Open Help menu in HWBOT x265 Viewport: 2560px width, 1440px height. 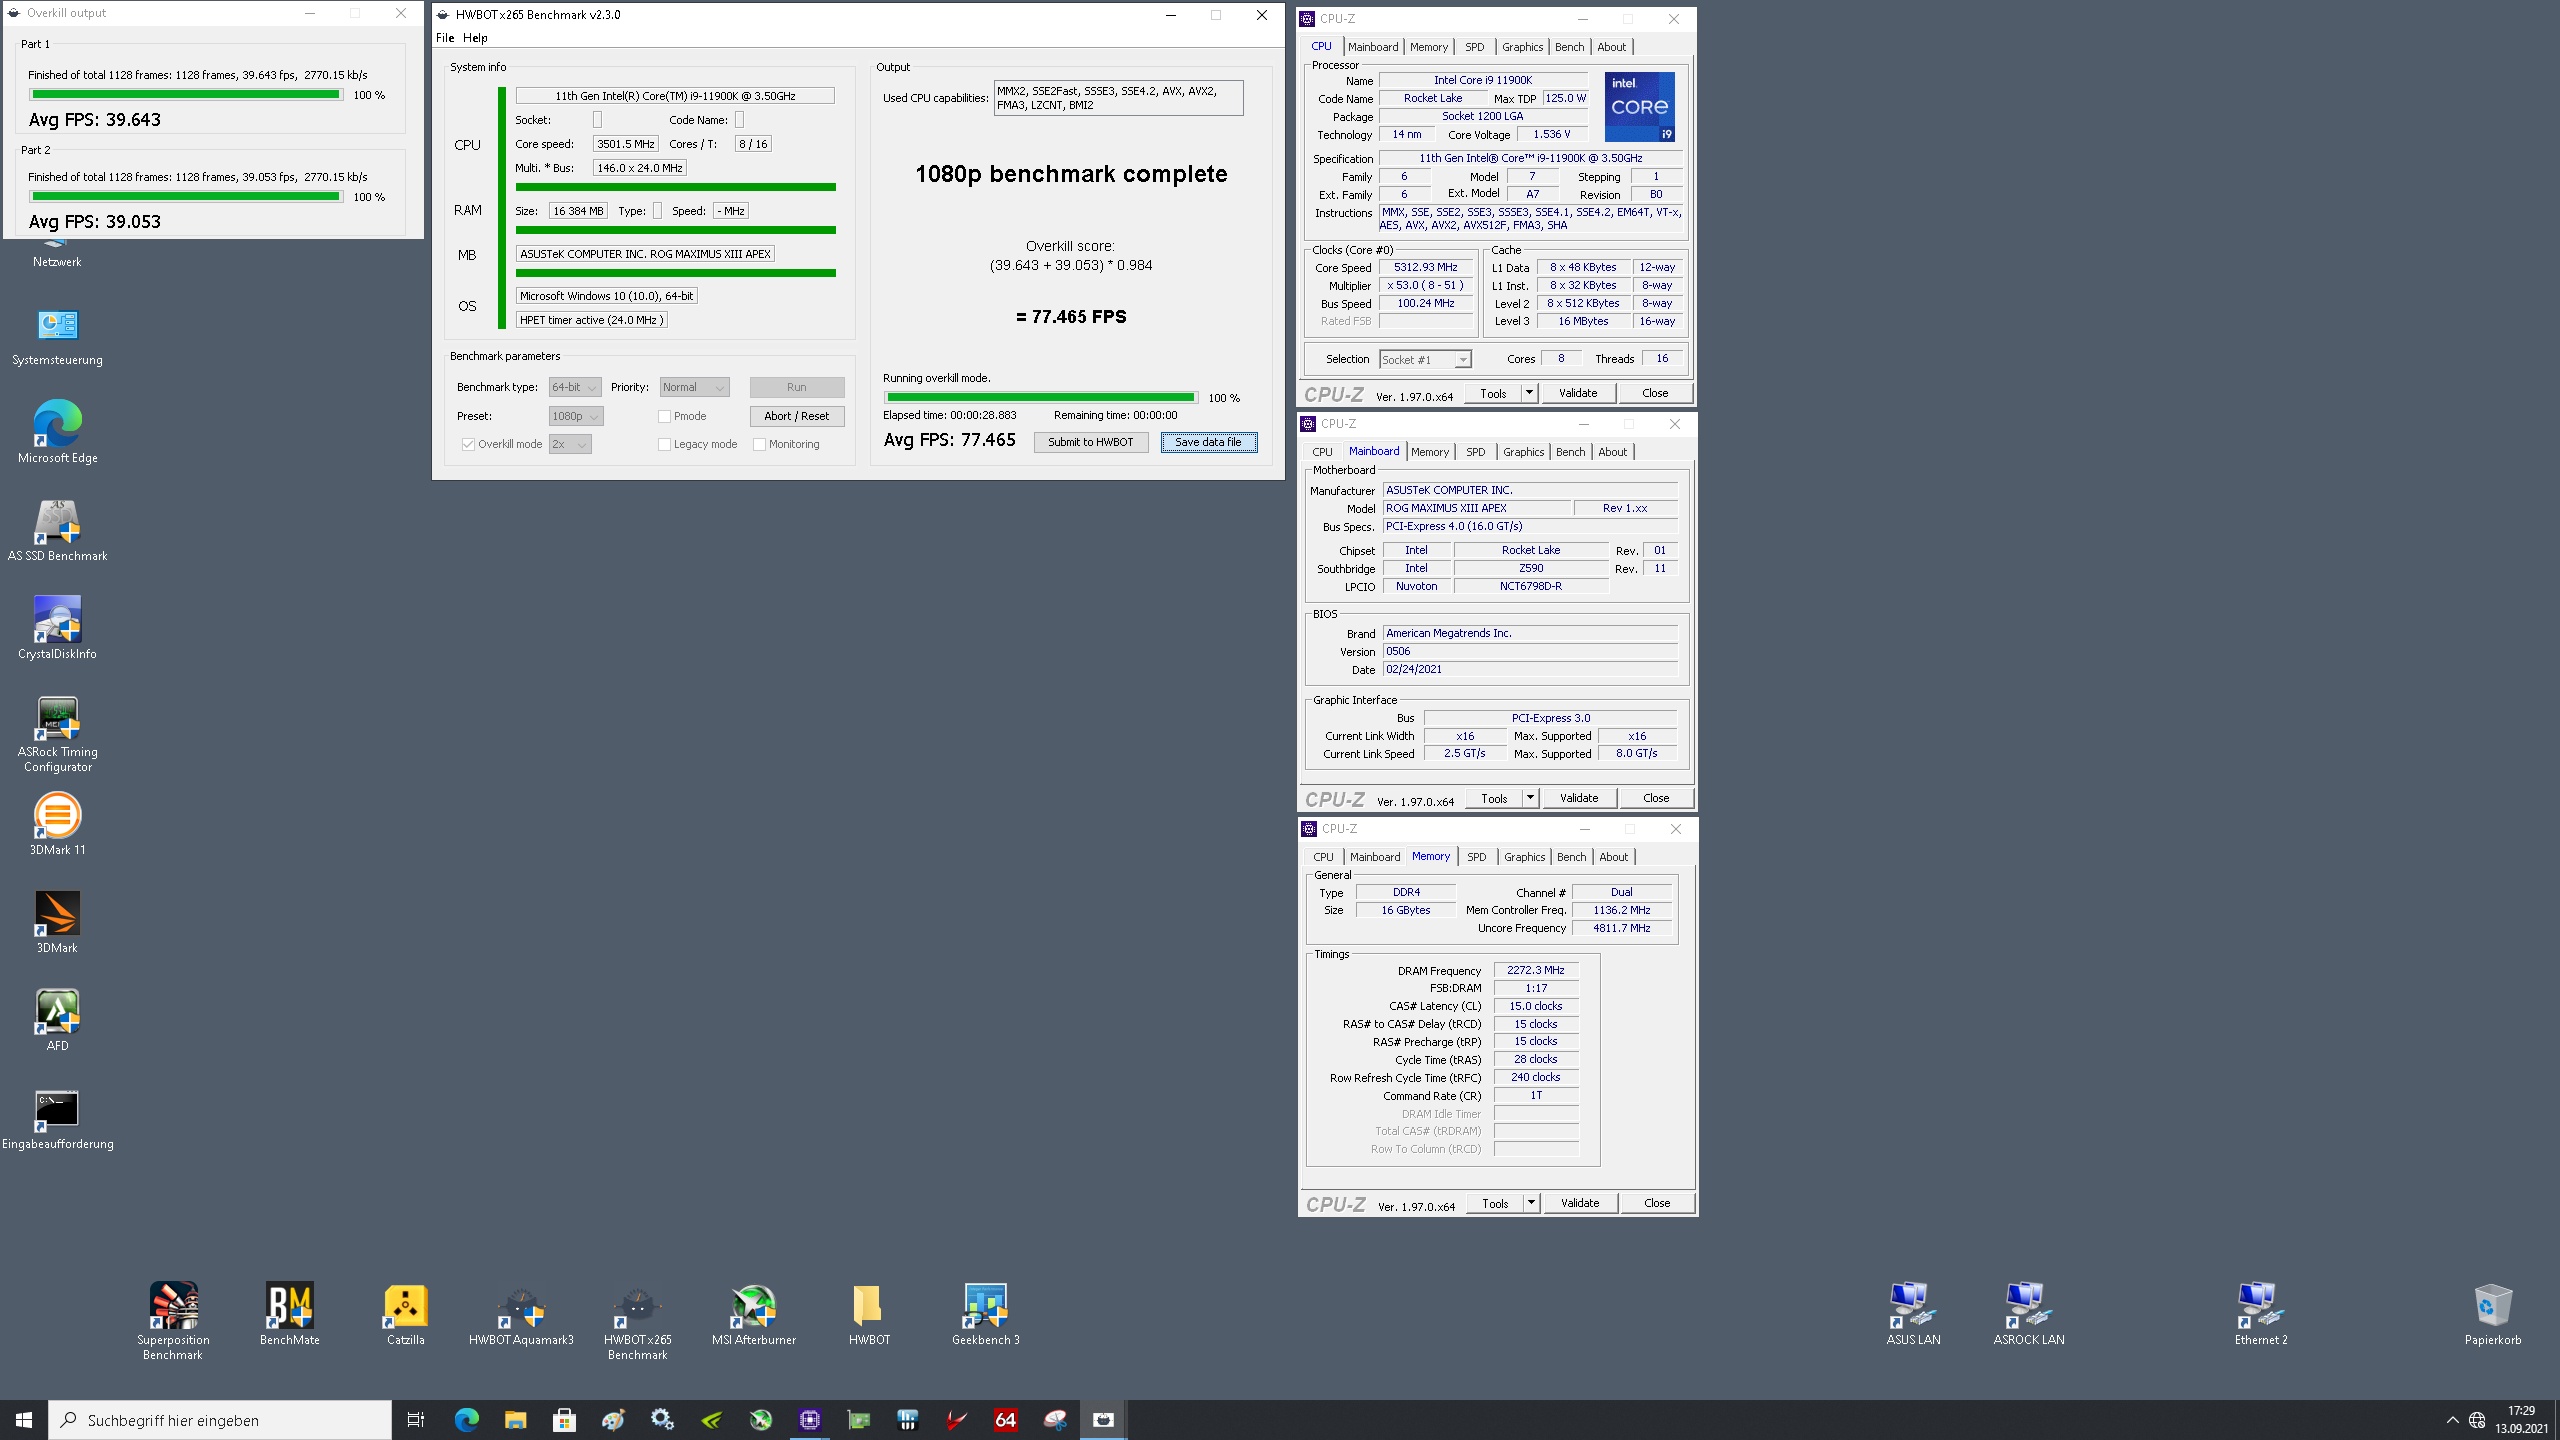tap(475, 38)
